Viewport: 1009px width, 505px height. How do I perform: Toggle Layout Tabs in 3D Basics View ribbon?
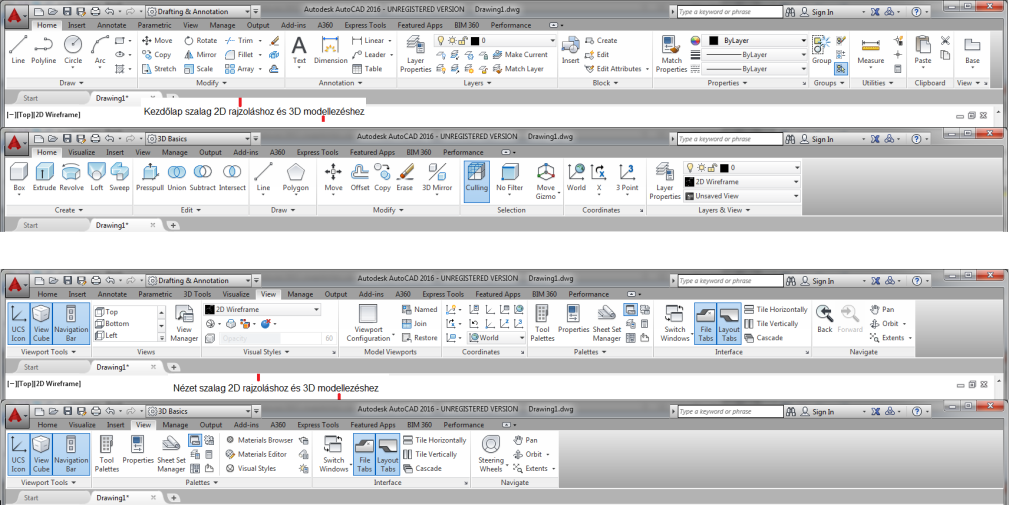tap(388, 454)
